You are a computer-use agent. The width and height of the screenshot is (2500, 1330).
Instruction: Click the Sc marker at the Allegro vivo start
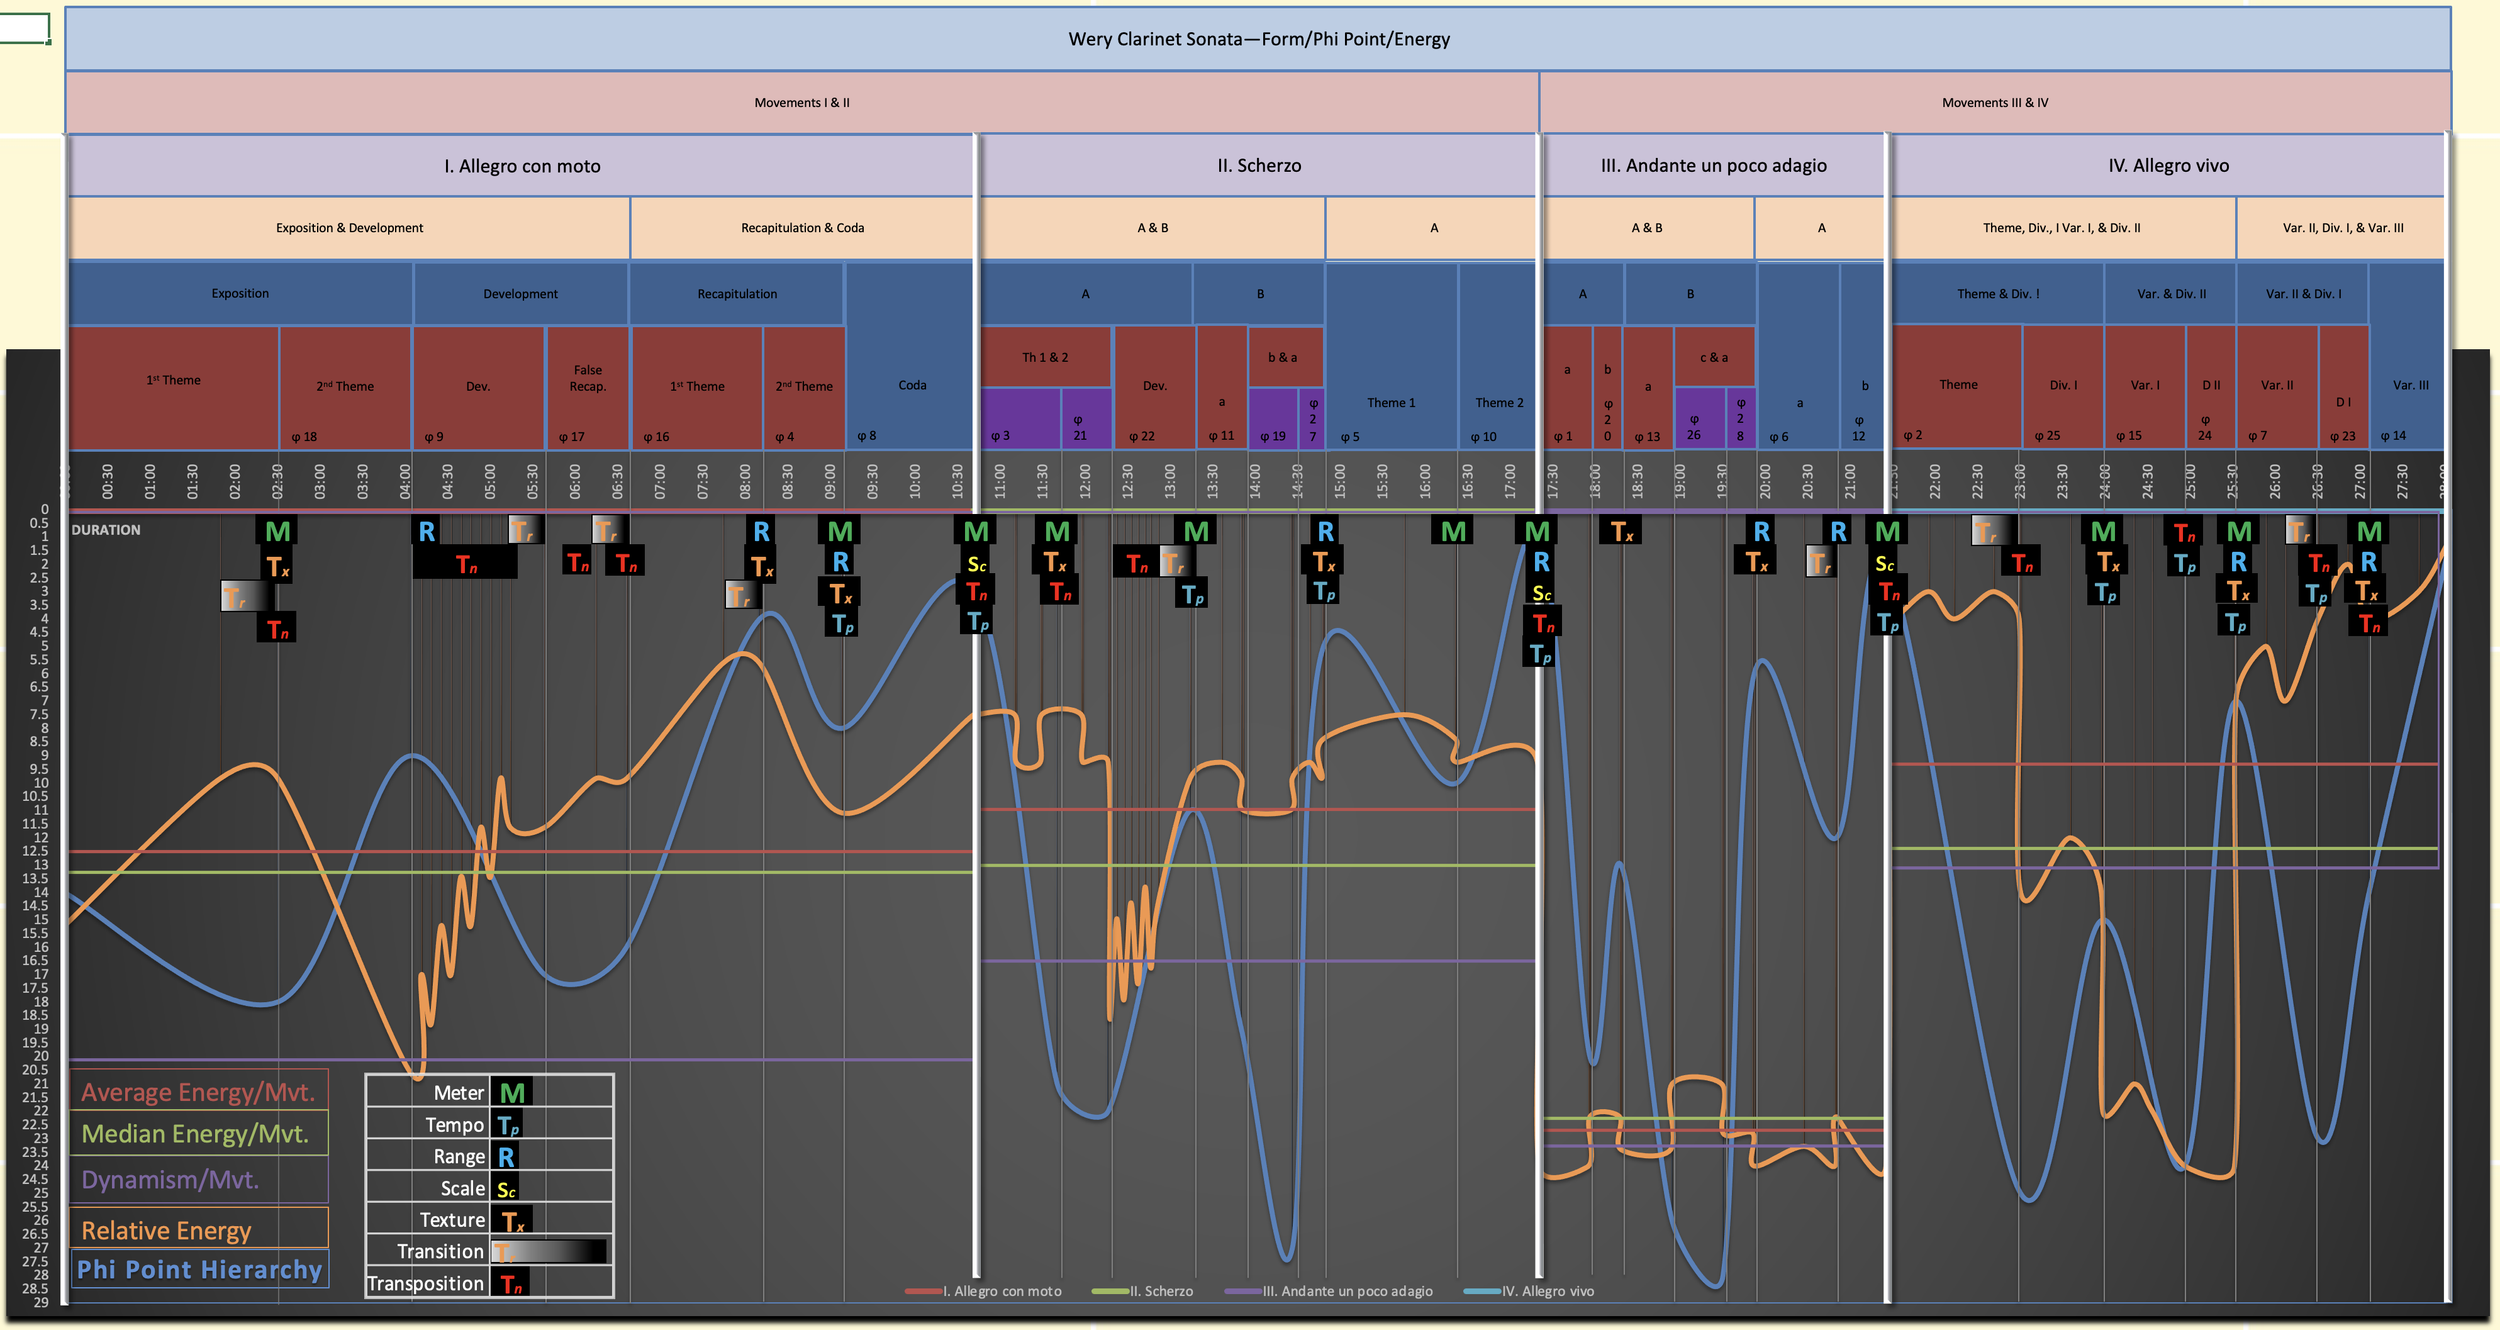point(1885,564)
